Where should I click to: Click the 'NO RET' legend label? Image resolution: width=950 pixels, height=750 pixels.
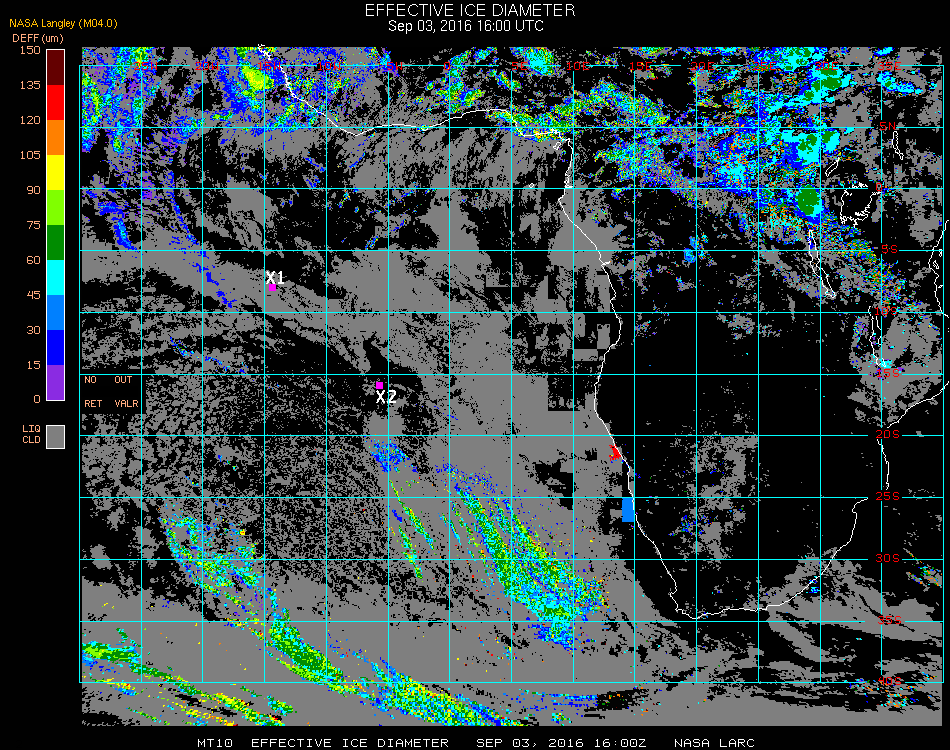pos(93,391)
